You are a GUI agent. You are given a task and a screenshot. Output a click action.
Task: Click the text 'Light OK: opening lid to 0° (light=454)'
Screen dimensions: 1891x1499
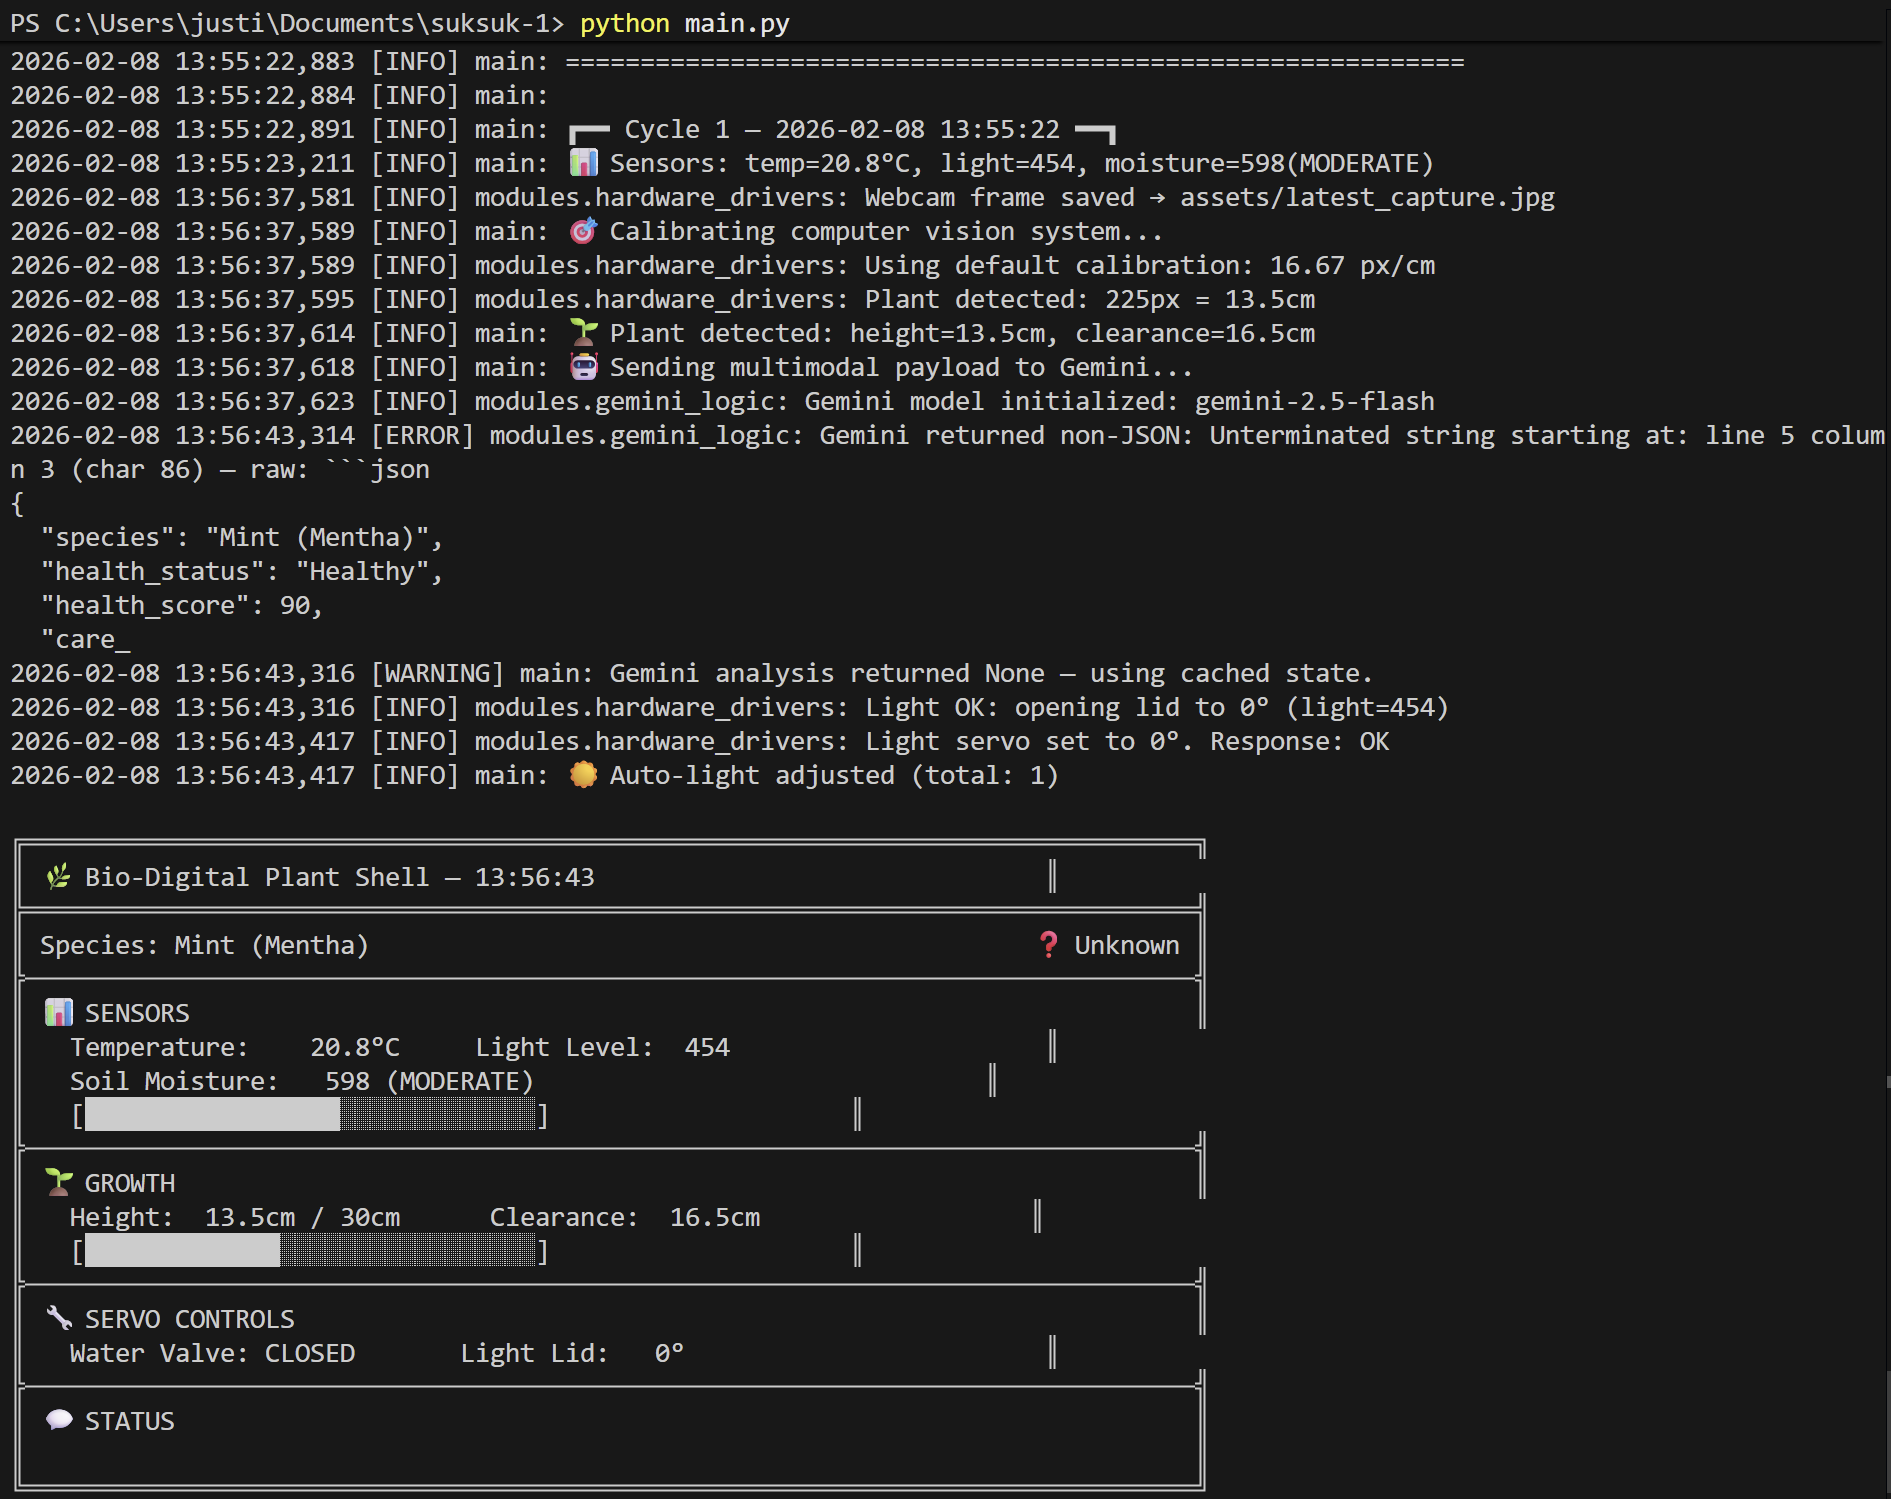[x=1157, y=707]
